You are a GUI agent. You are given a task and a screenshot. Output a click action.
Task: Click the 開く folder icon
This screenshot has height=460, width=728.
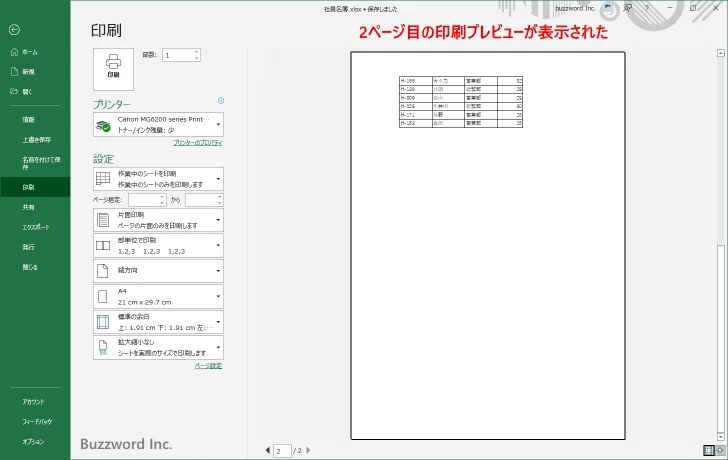click(x=14, y=91)
